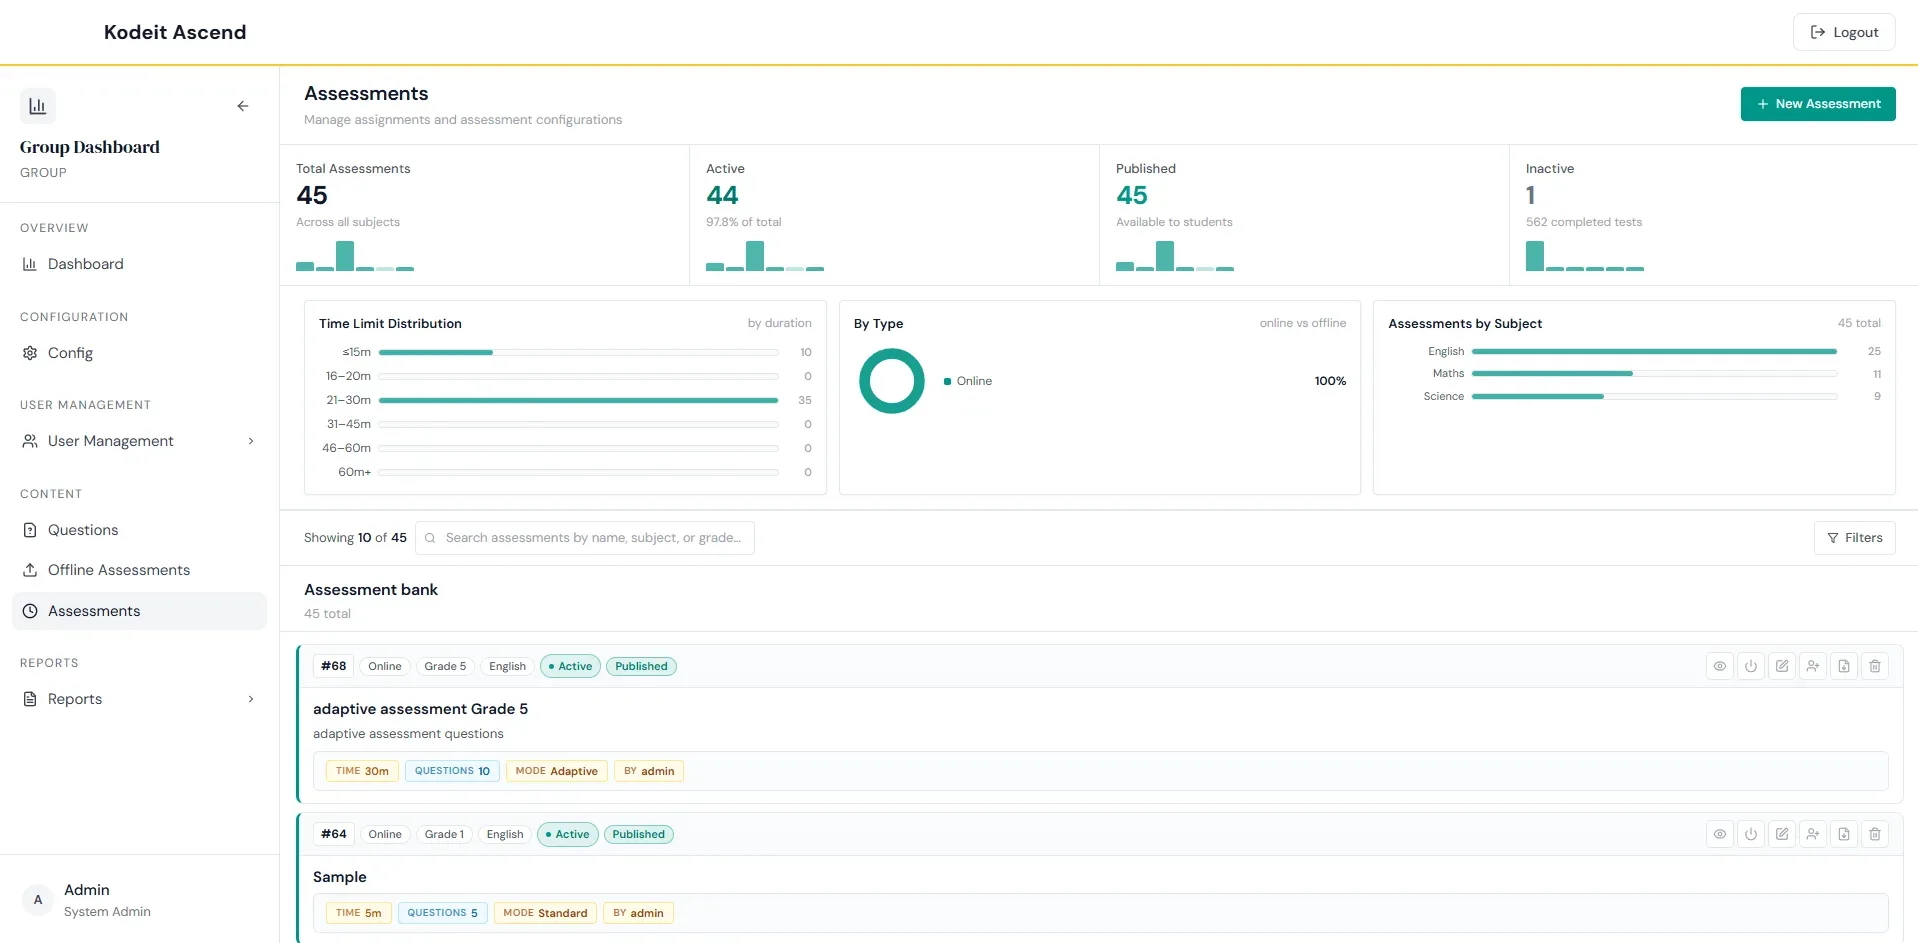Download file for assessment #68
Screen dimensions: 1918x943
pyautogui.click(x=1844, y=666)
